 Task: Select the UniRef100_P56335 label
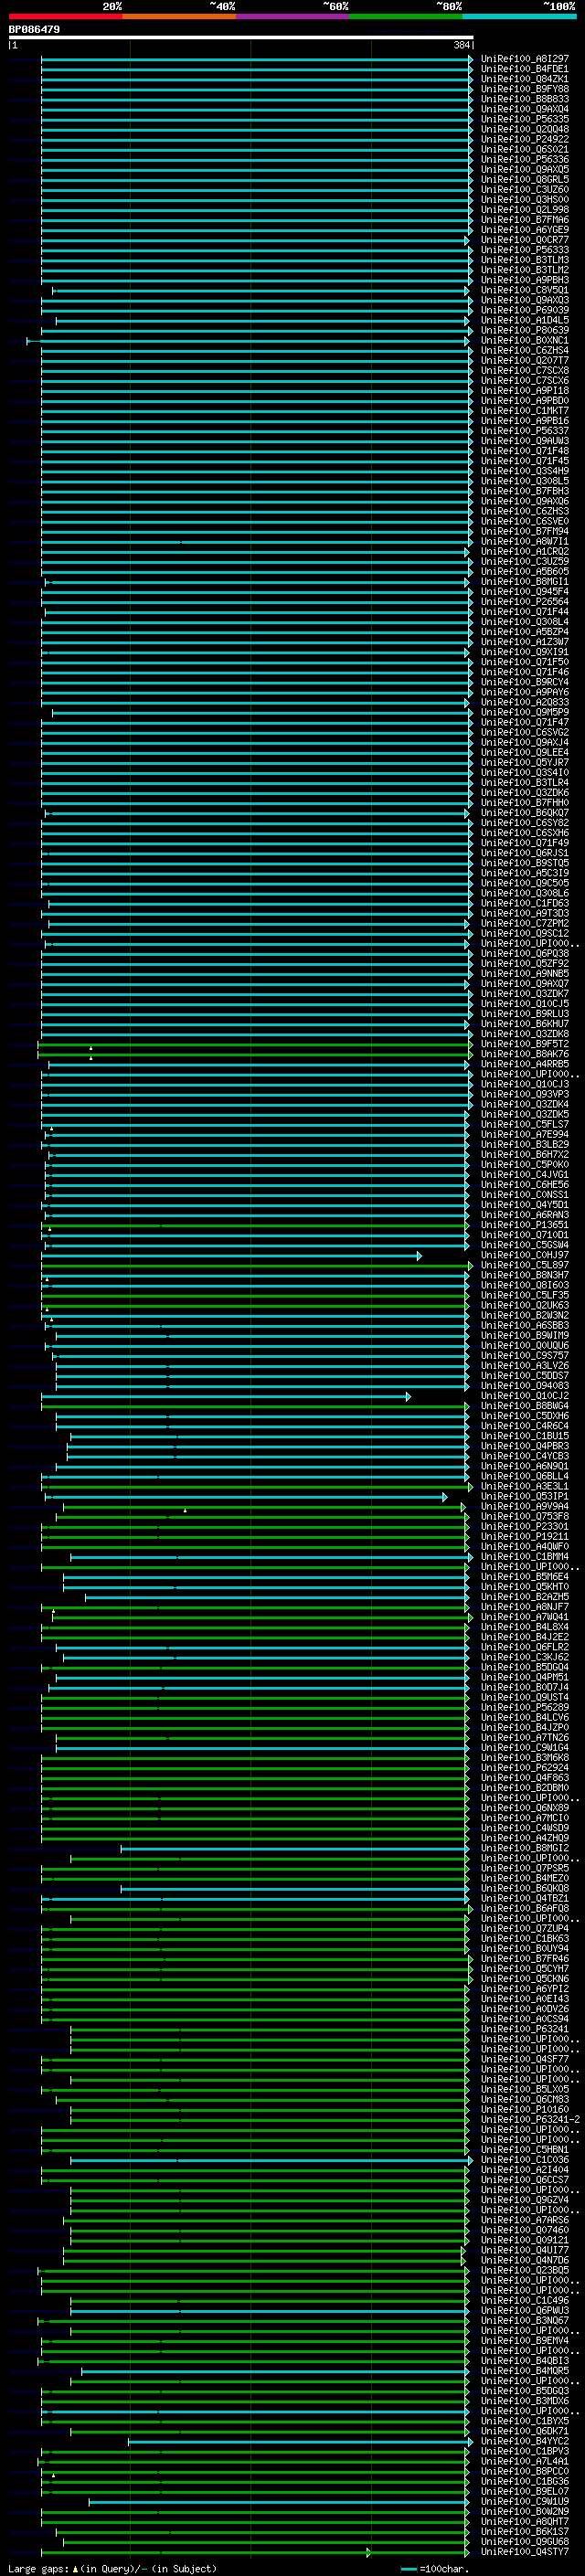(x=524, y=119)
